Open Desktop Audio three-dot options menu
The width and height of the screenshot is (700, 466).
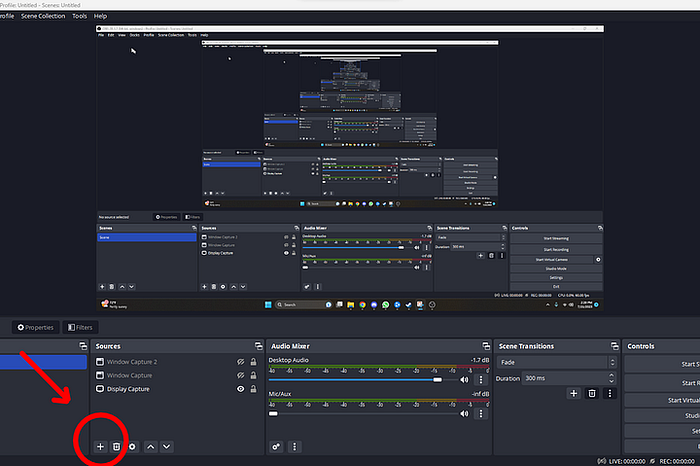481,379
